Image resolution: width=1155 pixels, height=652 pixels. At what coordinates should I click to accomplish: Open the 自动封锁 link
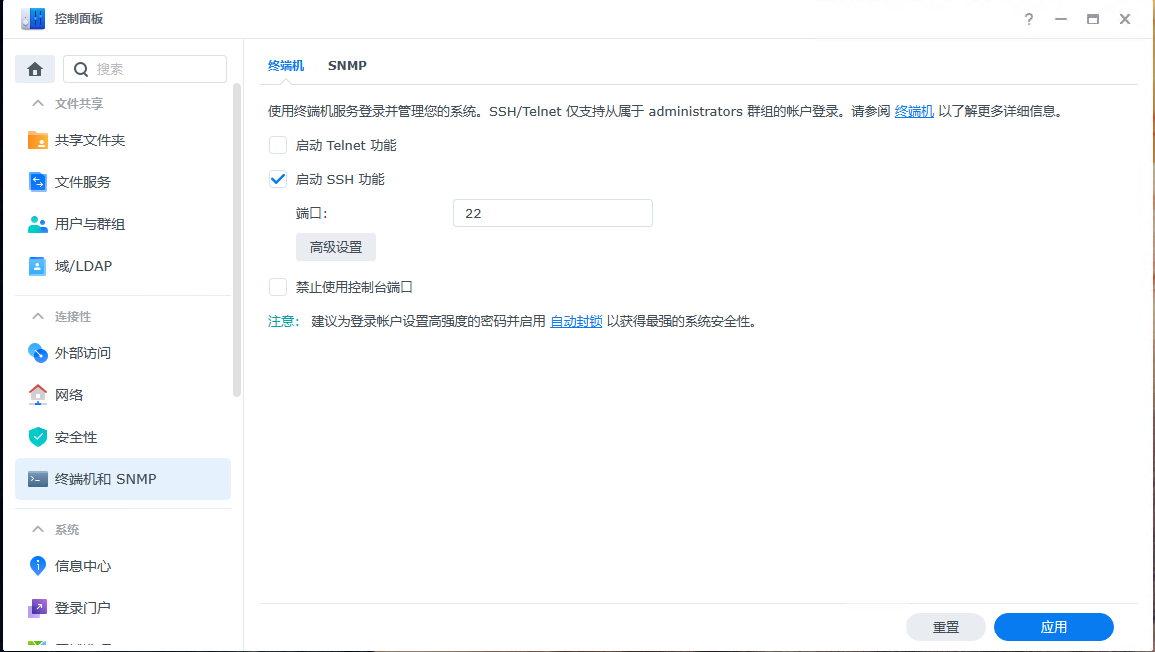576,321
